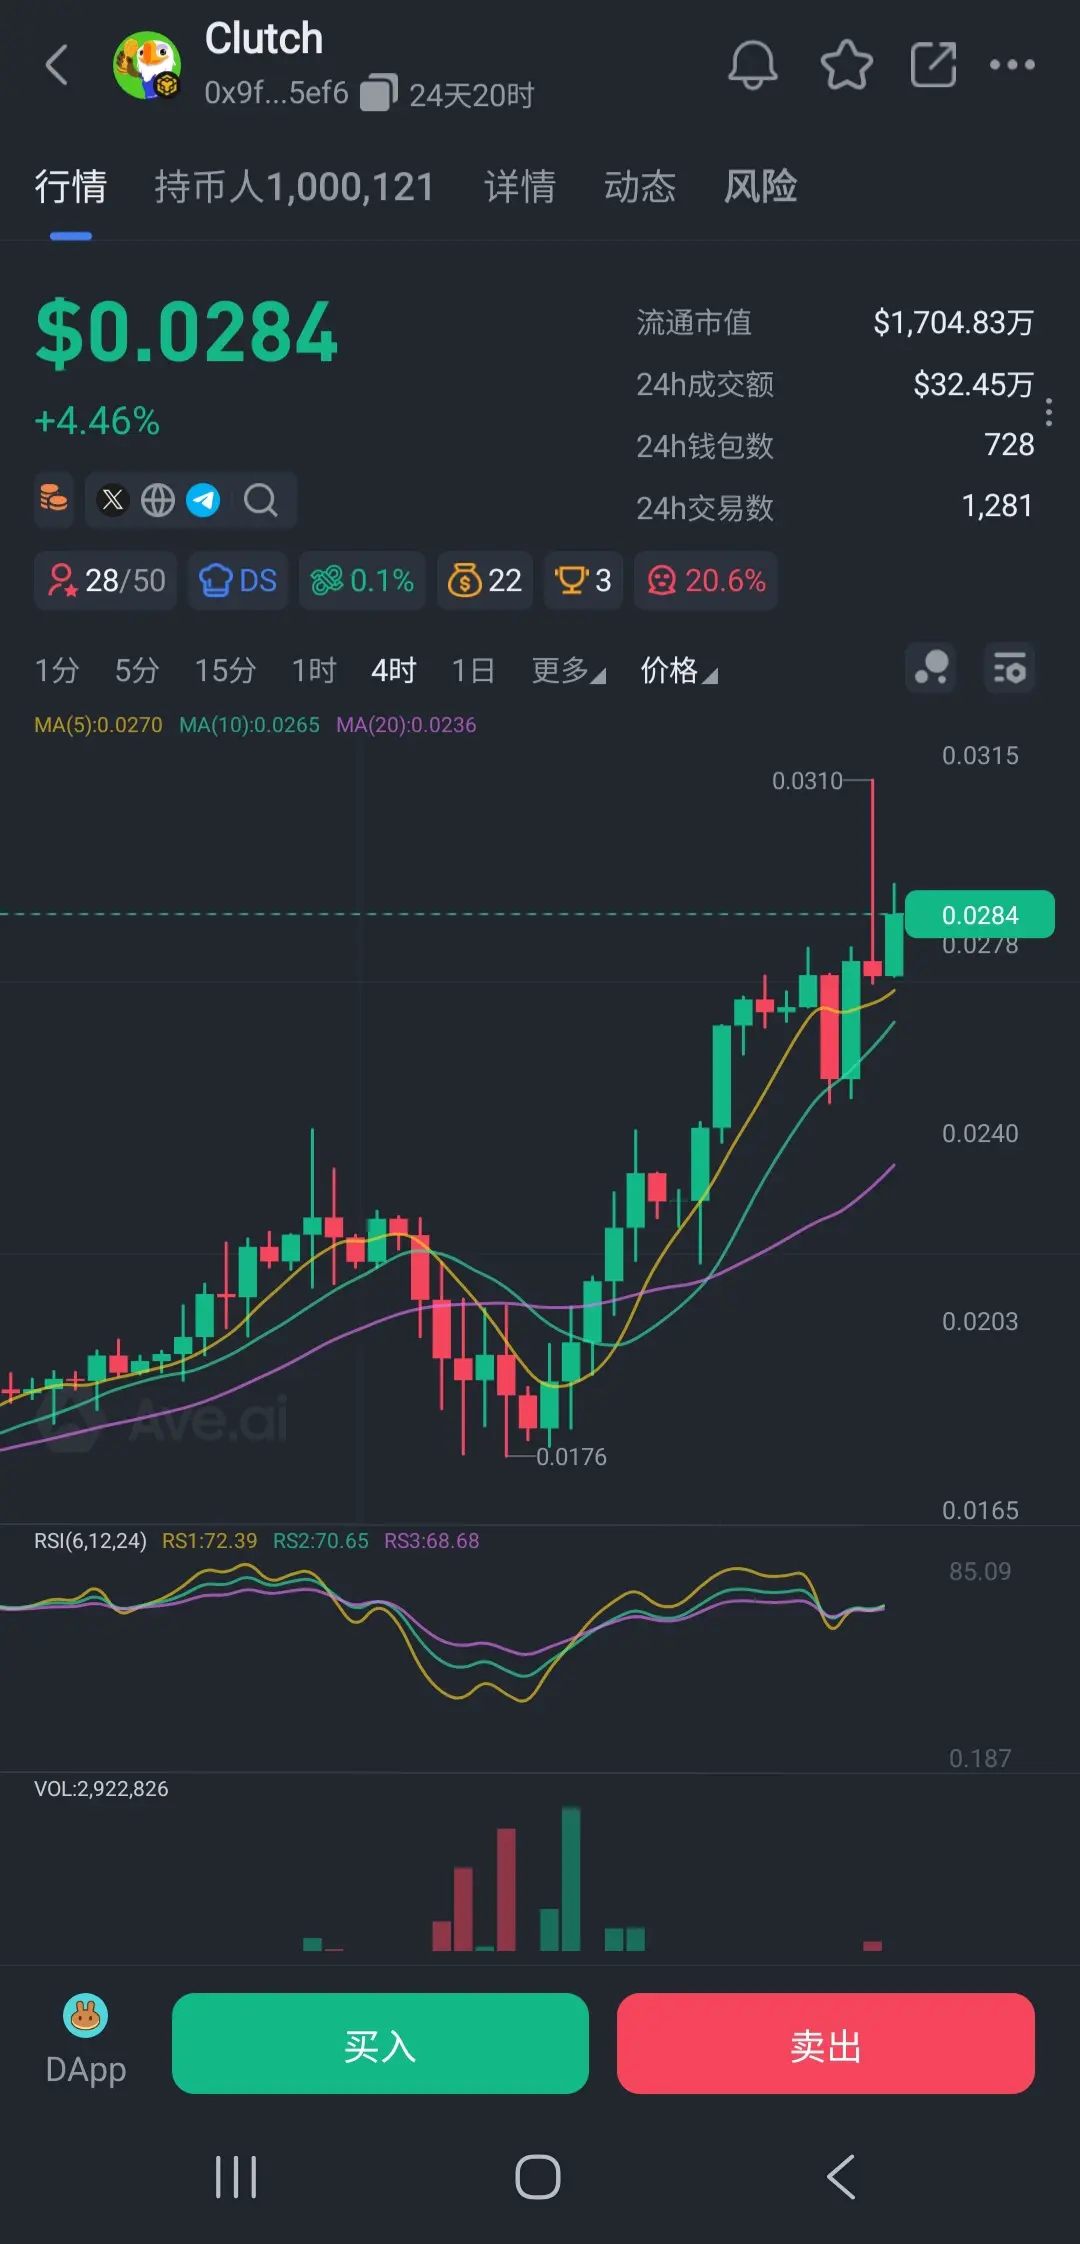Viewport: 1080px width, 2244px height.
Task: Select the 5分 timeframe
Action: click(x=136, y=670)
